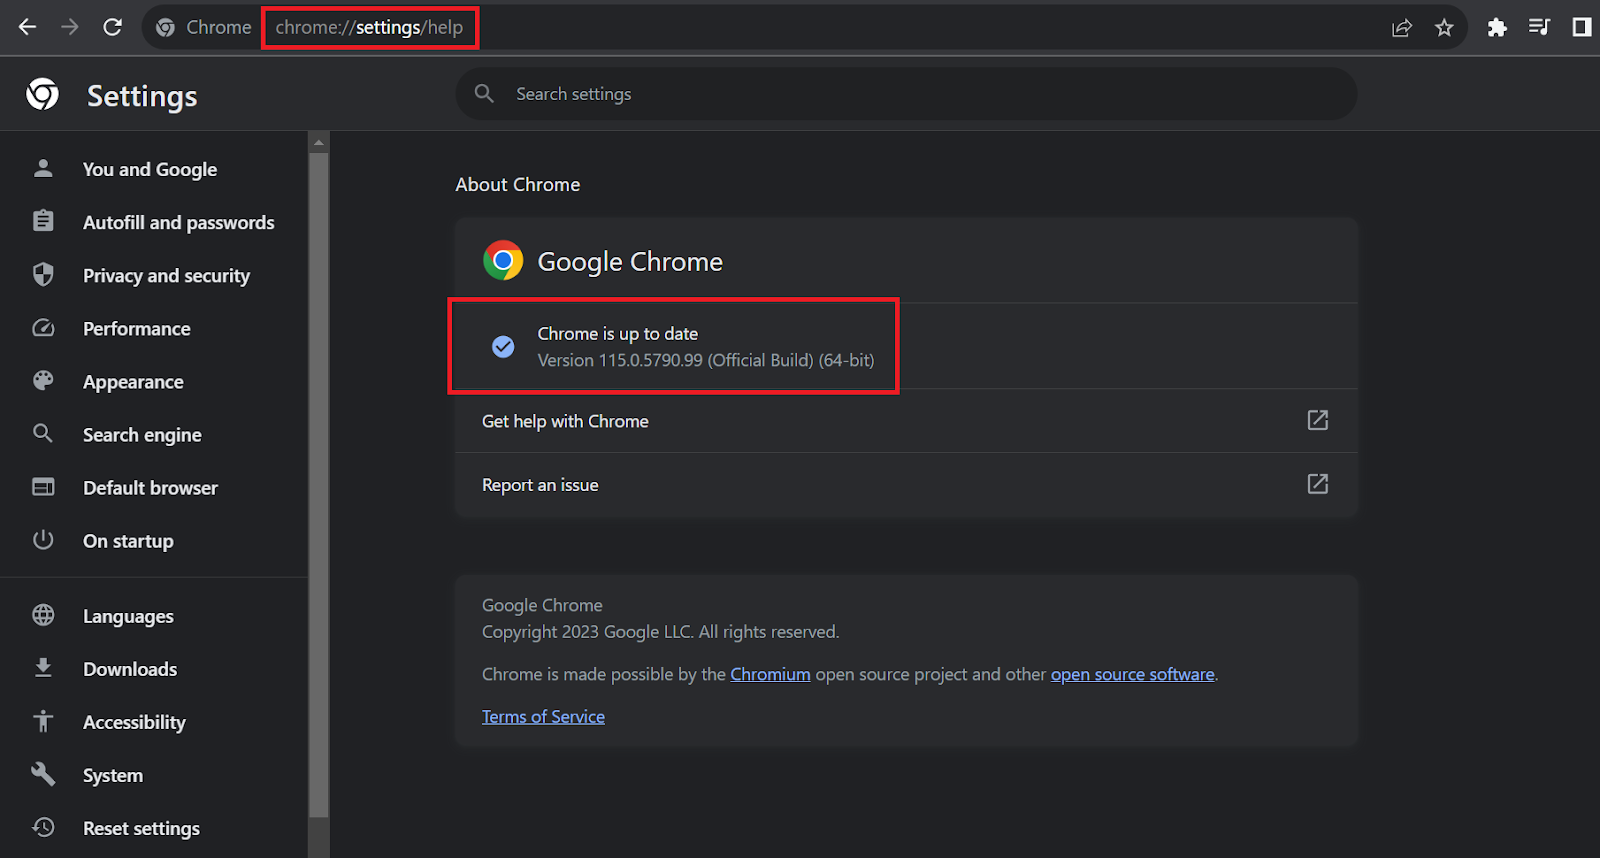Click the globe icon for Languages
This screenshot has height=858, width=1600.
click(x=43, y=615)
